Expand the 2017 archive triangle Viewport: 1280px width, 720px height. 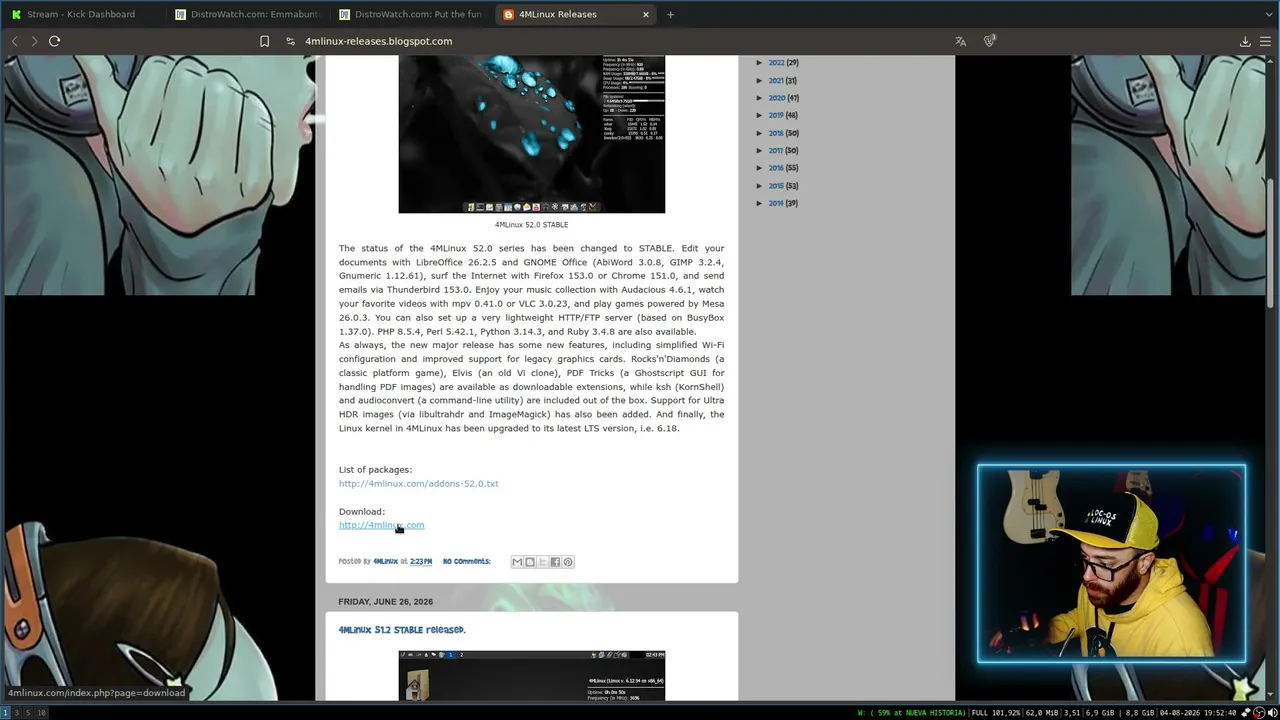point(760,151)
